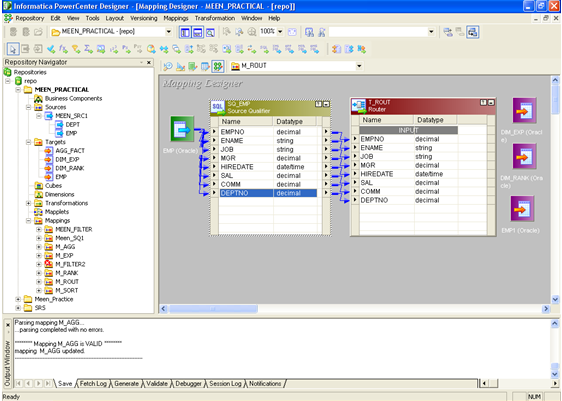Screen dimensions: 562x401
Task: Click the Mapping Designer horizontal scrollbar thumb
Action: 213,309
